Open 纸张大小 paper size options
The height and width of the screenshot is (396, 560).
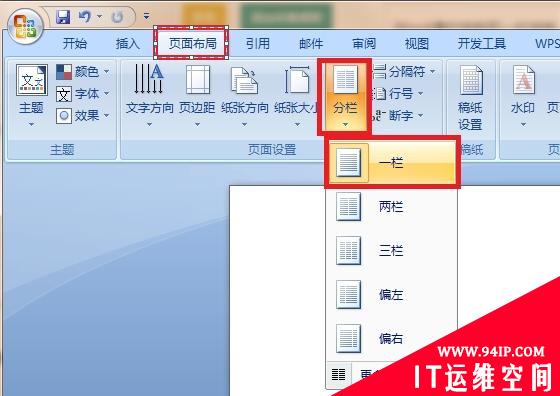click(296, 96)
